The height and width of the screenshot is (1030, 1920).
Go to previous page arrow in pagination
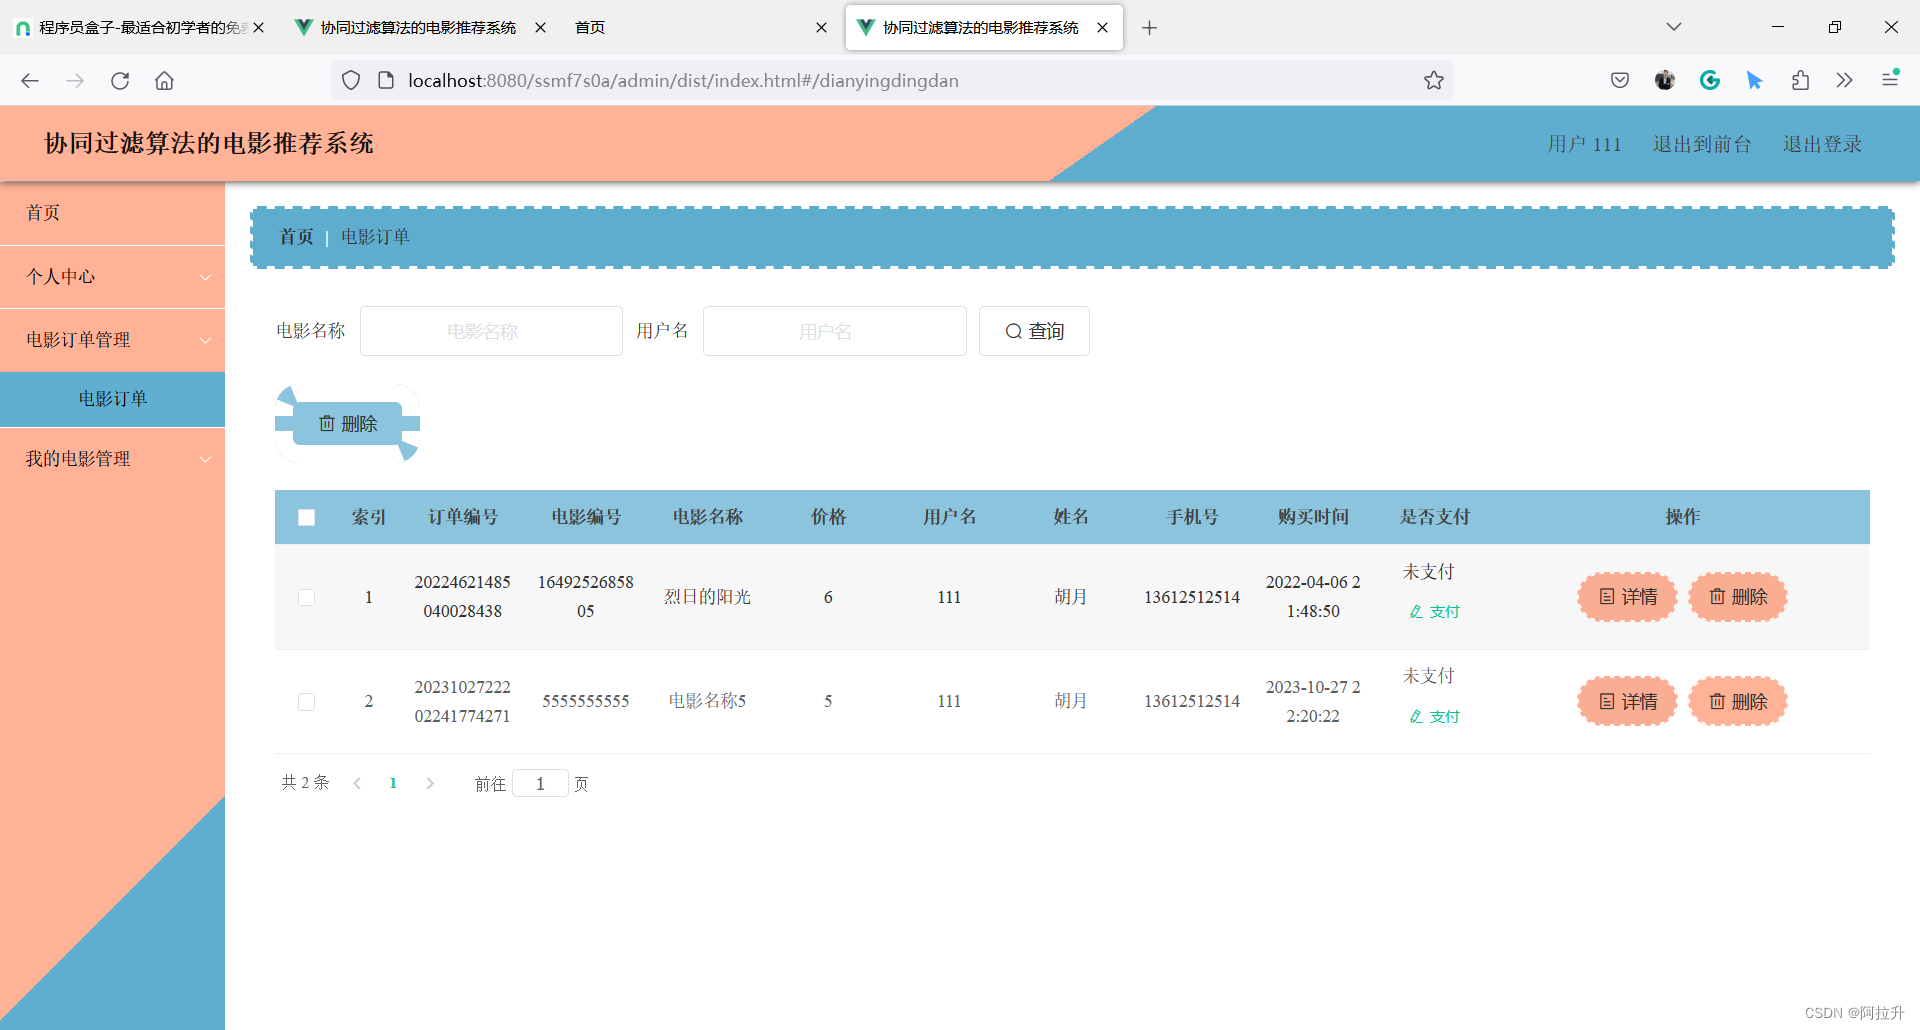coord(357,783)
